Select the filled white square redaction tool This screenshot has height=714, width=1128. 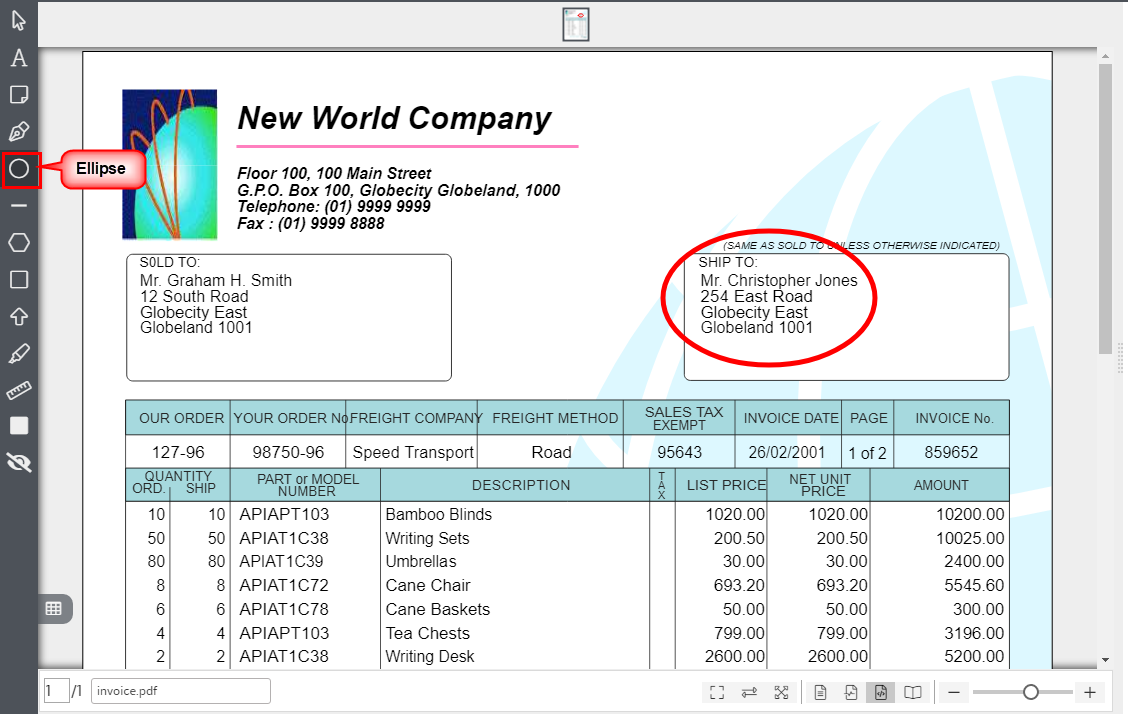19,426
